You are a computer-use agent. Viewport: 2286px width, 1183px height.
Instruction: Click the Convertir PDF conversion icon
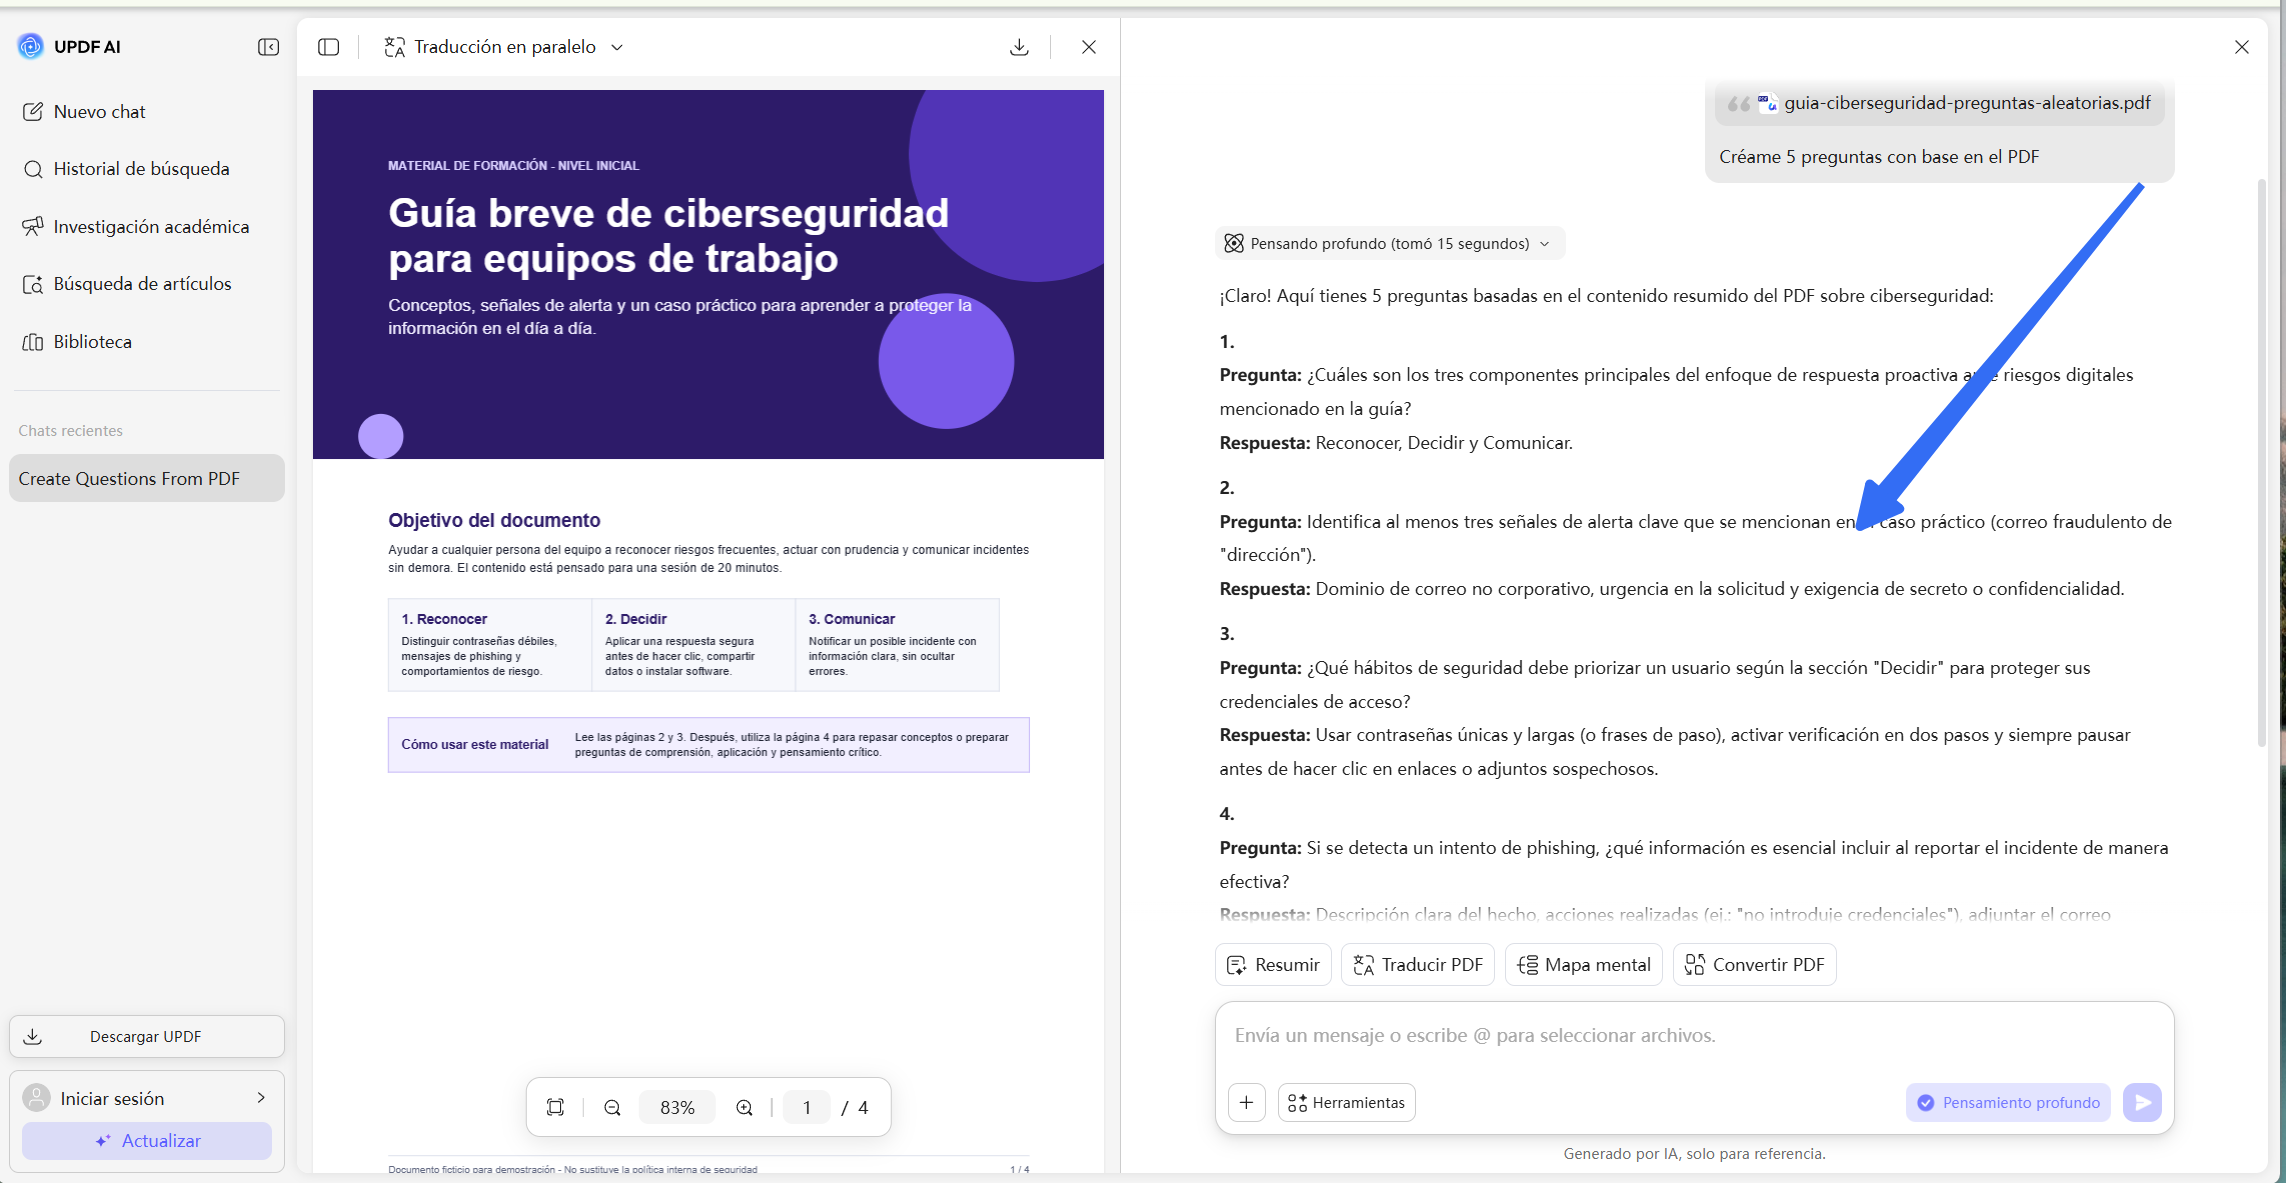click(x=1695, y=965)
